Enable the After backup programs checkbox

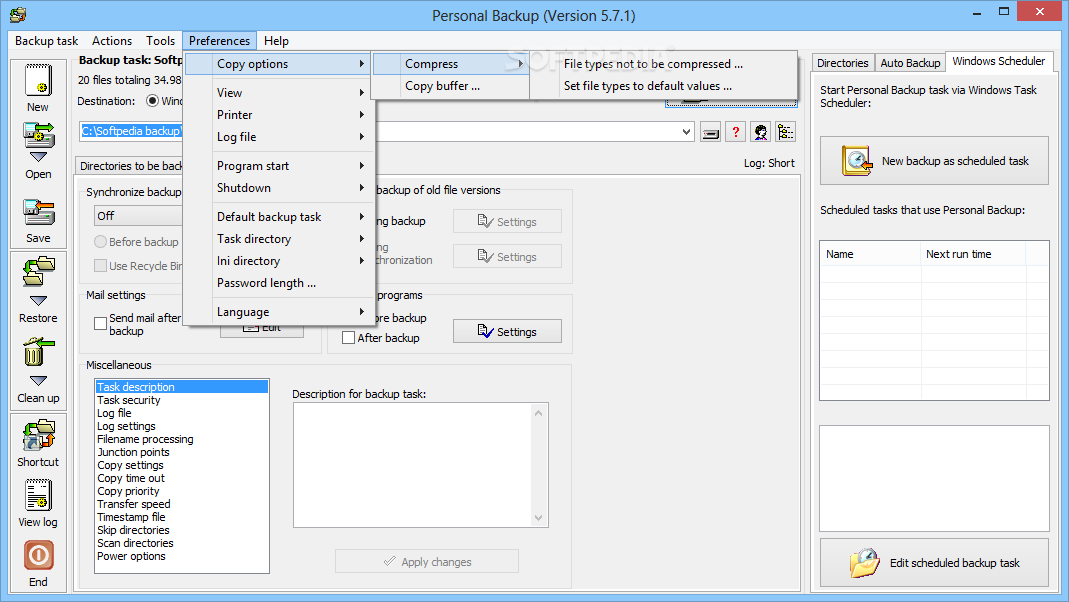(x=348, y=337)
